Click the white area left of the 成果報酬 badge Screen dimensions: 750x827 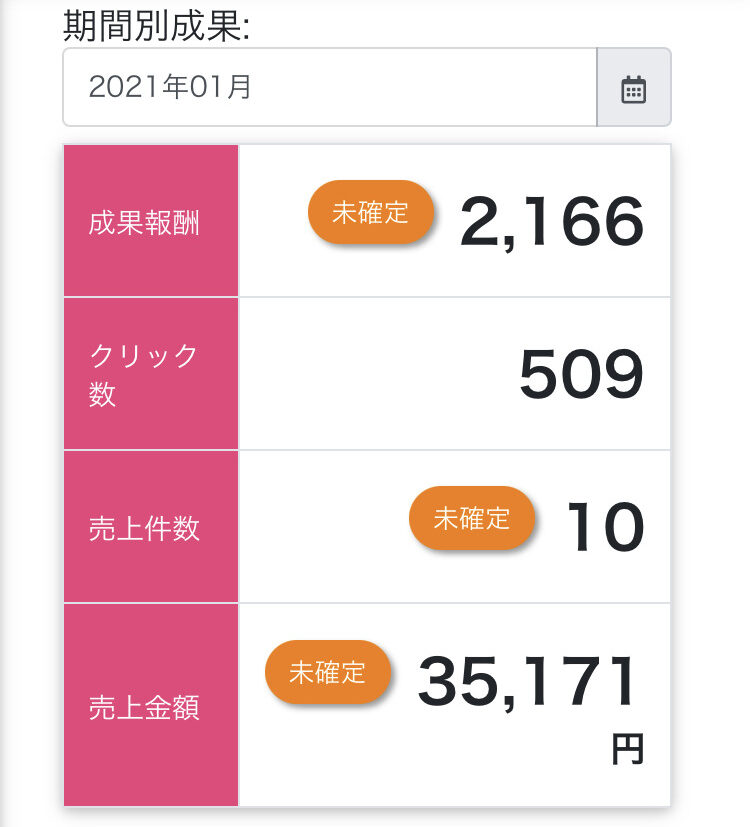(x=273, y=221)
